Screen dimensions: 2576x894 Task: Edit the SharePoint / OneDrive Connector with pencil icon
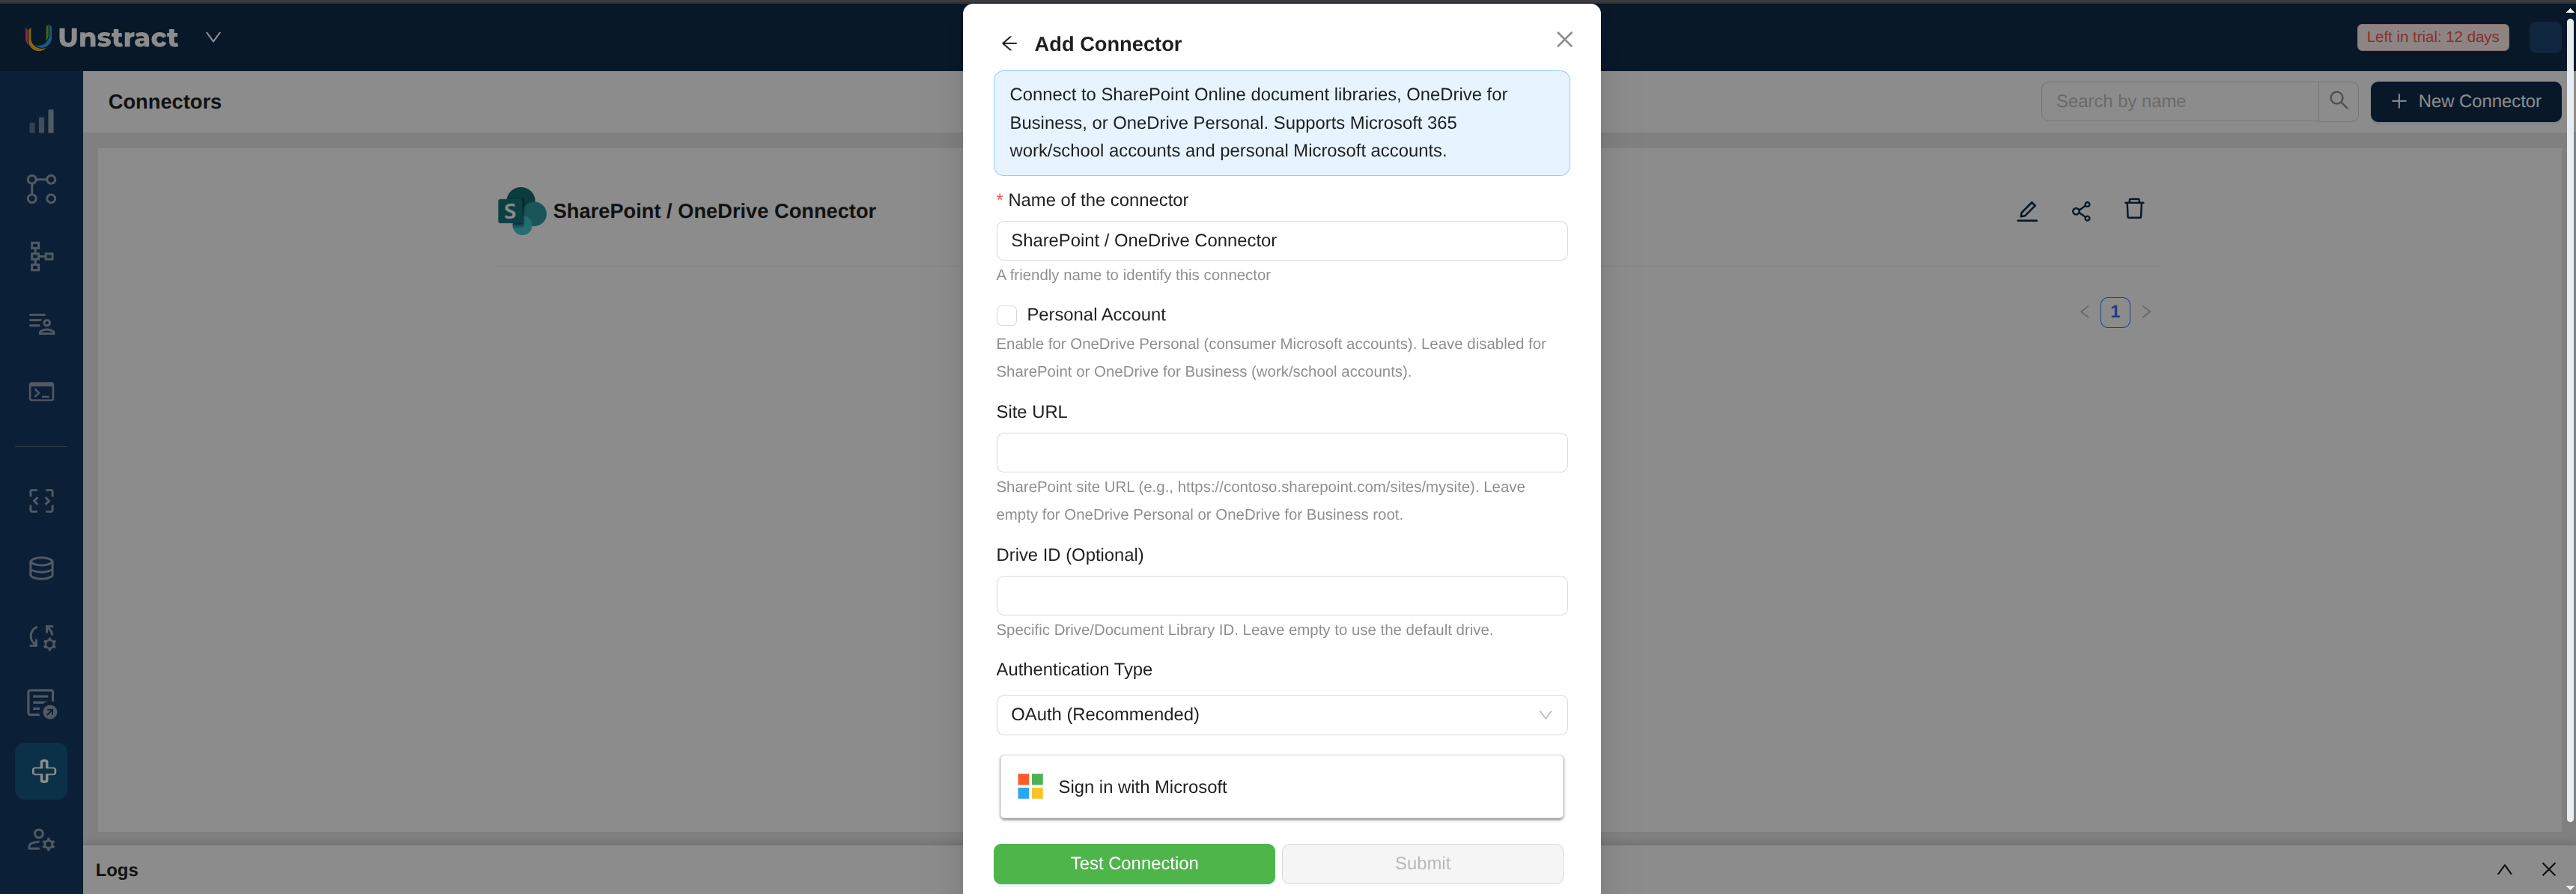tap(2027, 210)
